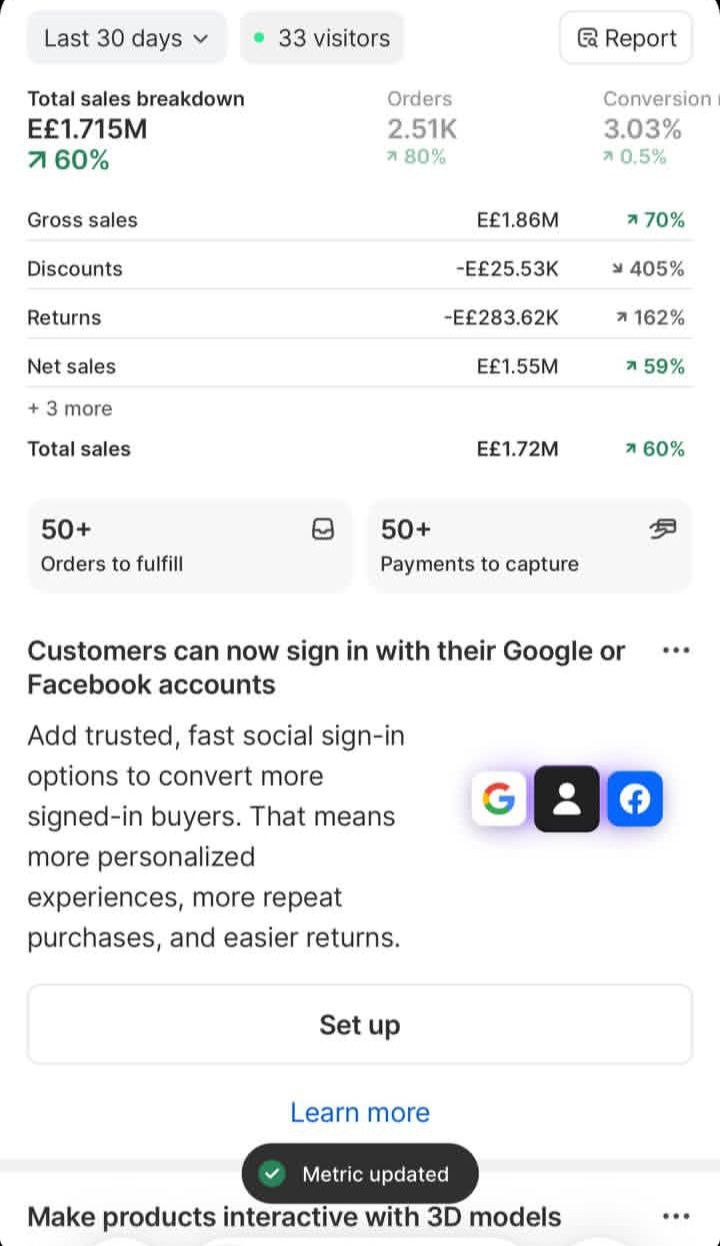Click the Metric updated checkmark icon

(272, 1174)
